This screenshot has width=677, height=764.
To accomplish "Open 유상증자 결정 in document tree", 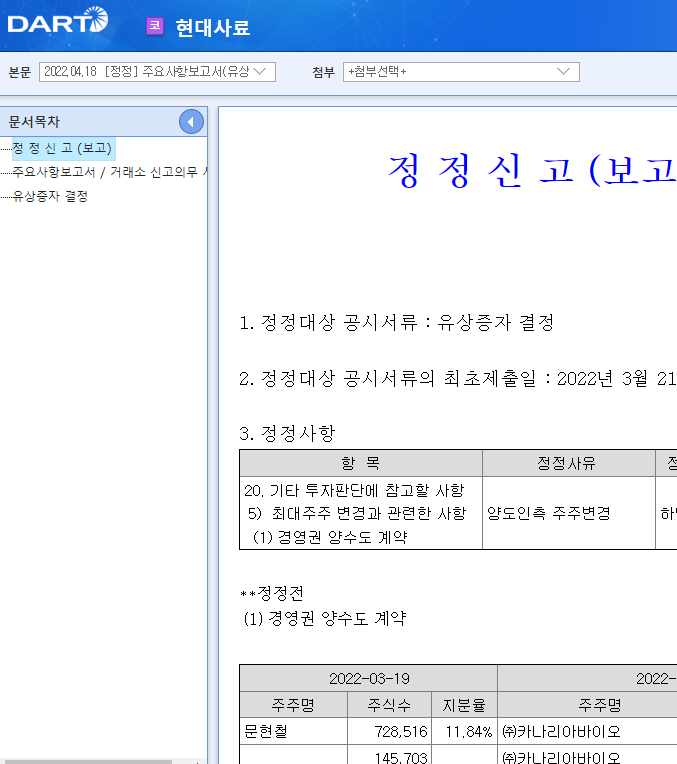I will click(50, 196).
